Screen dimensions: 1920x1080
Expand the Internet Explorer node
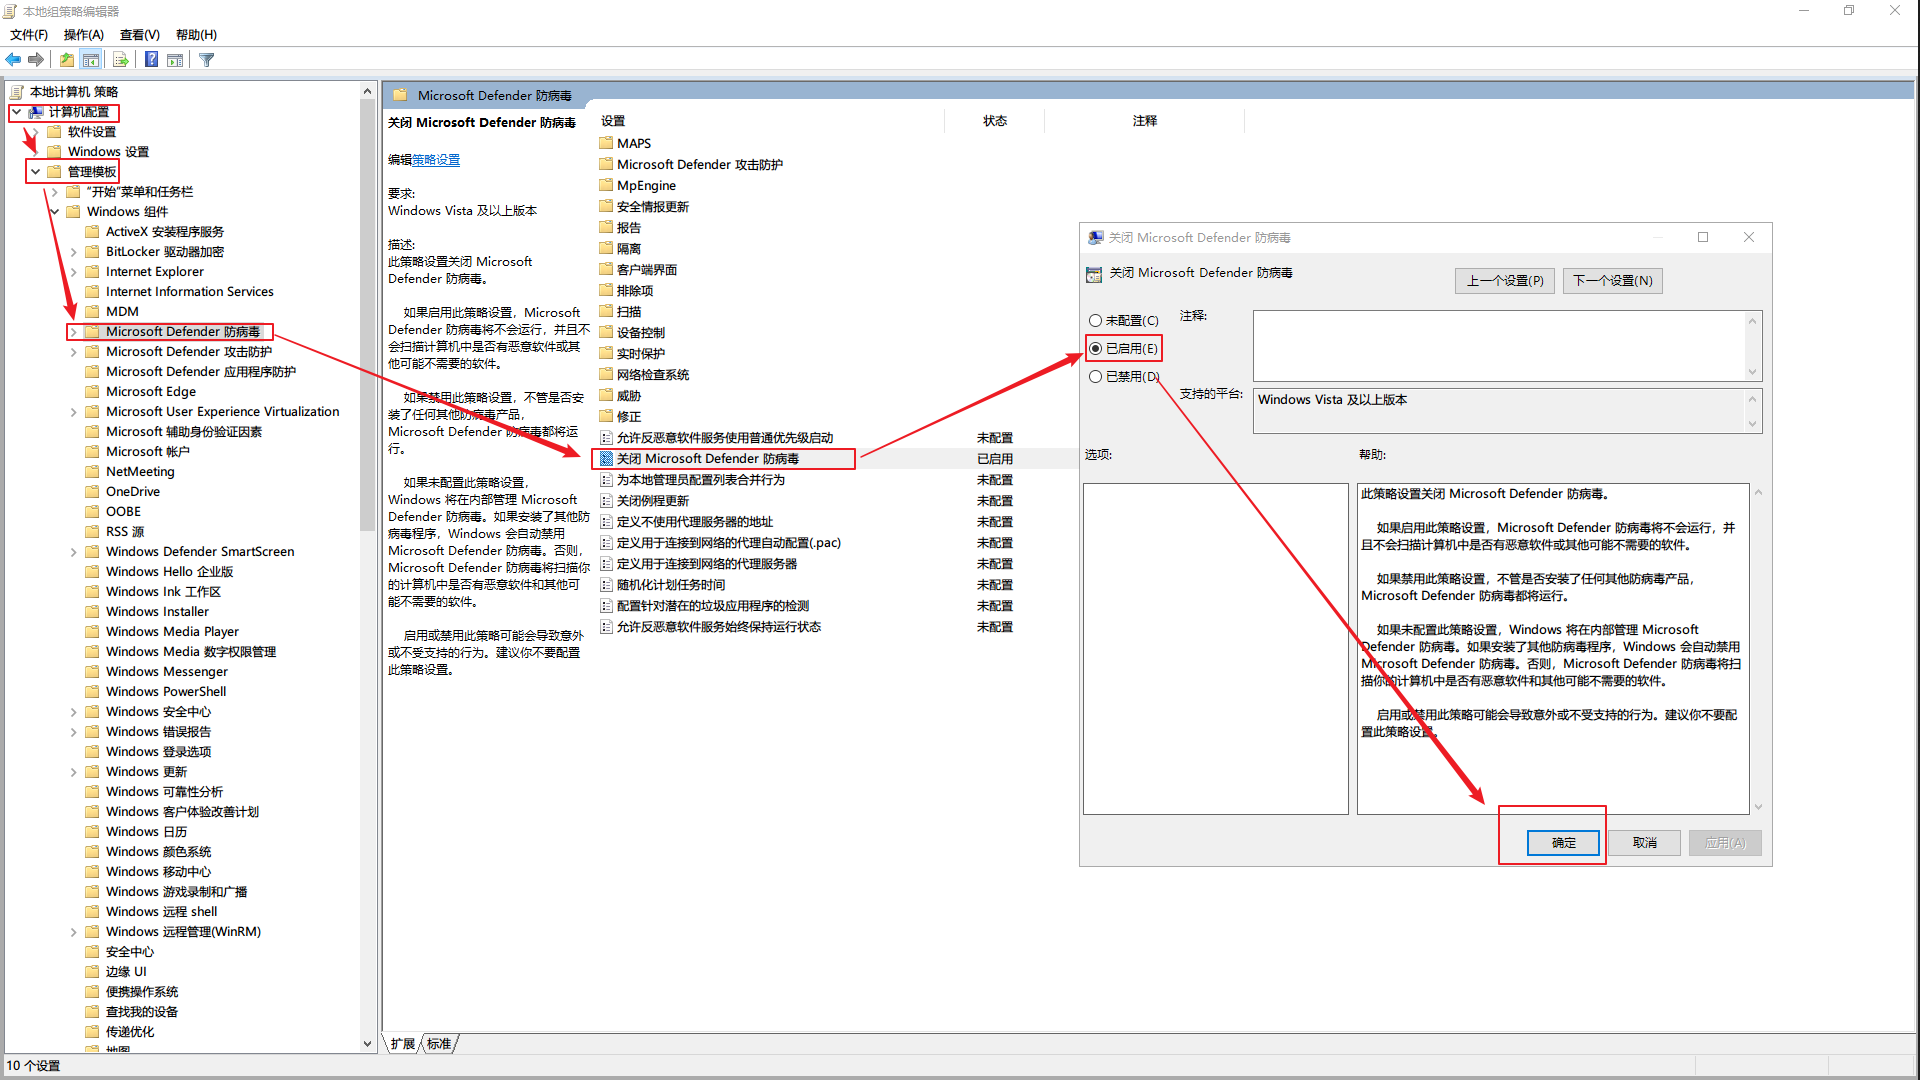point(73,272)
